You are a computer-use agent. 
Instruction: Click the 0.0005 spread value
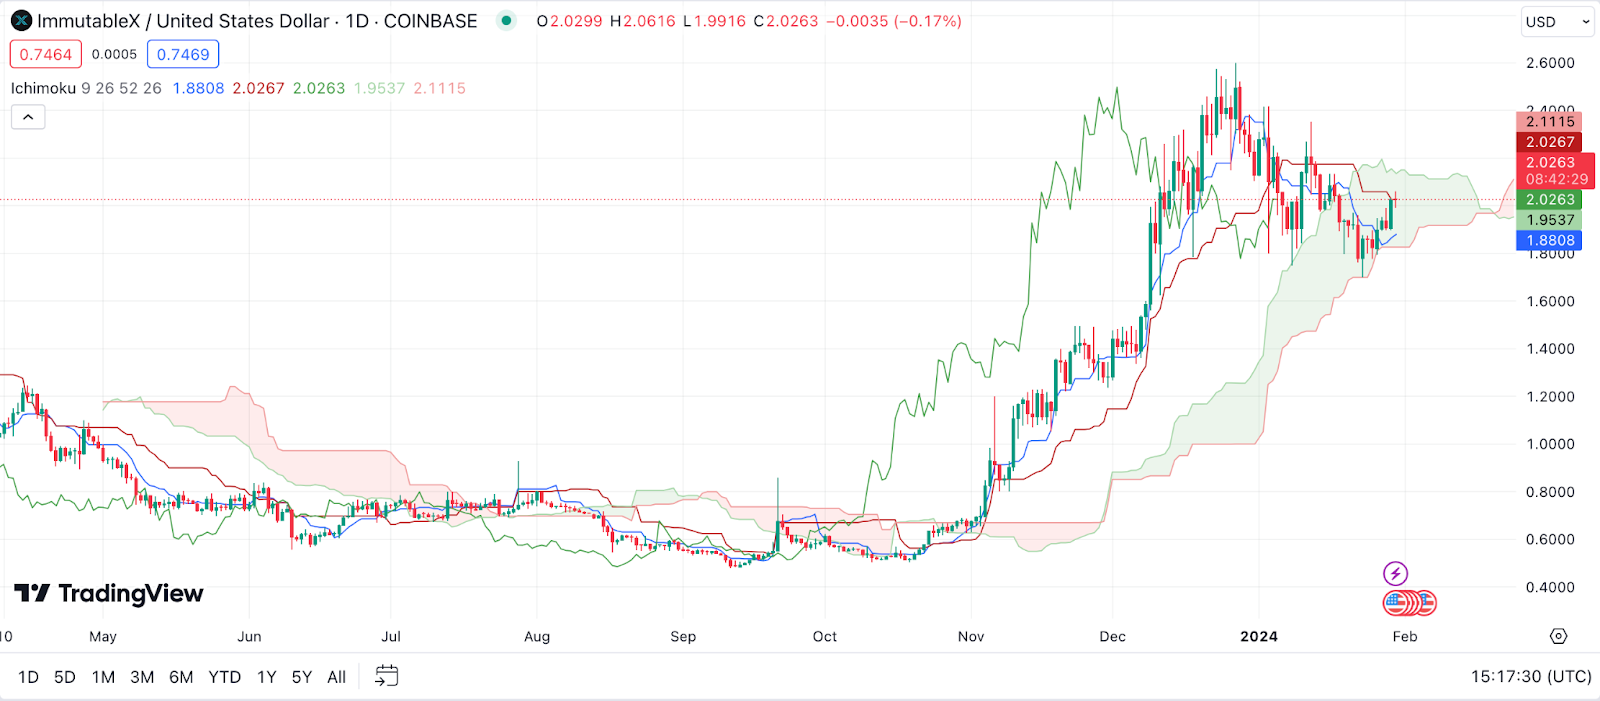pyautogui.click(x=114, y=54)
